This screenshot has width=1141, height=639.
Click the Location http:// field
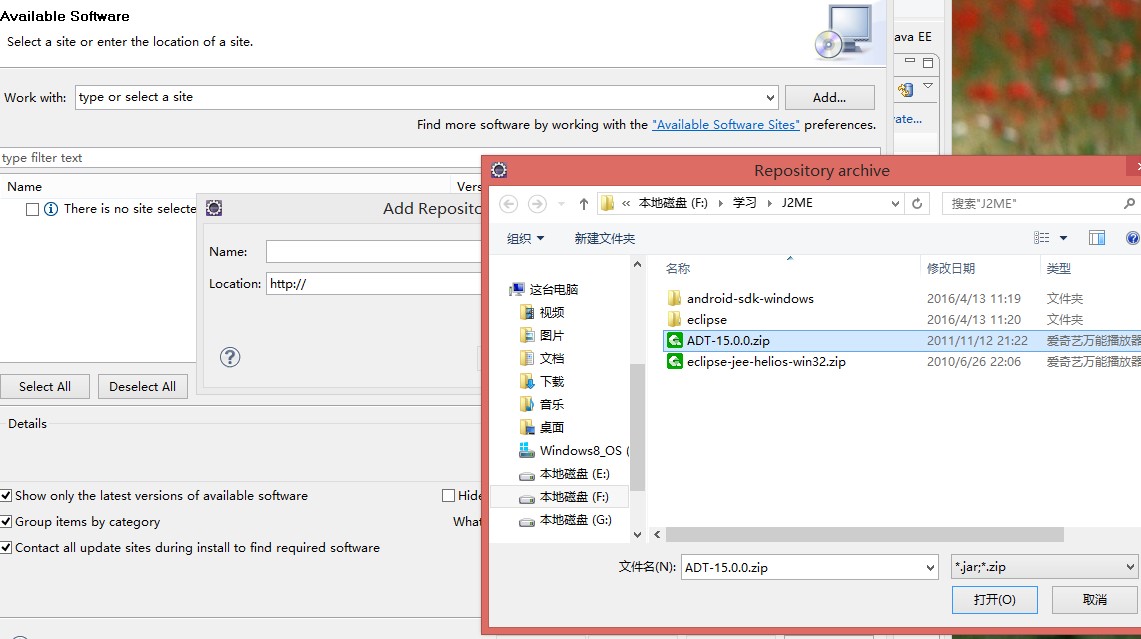[373, 284]
